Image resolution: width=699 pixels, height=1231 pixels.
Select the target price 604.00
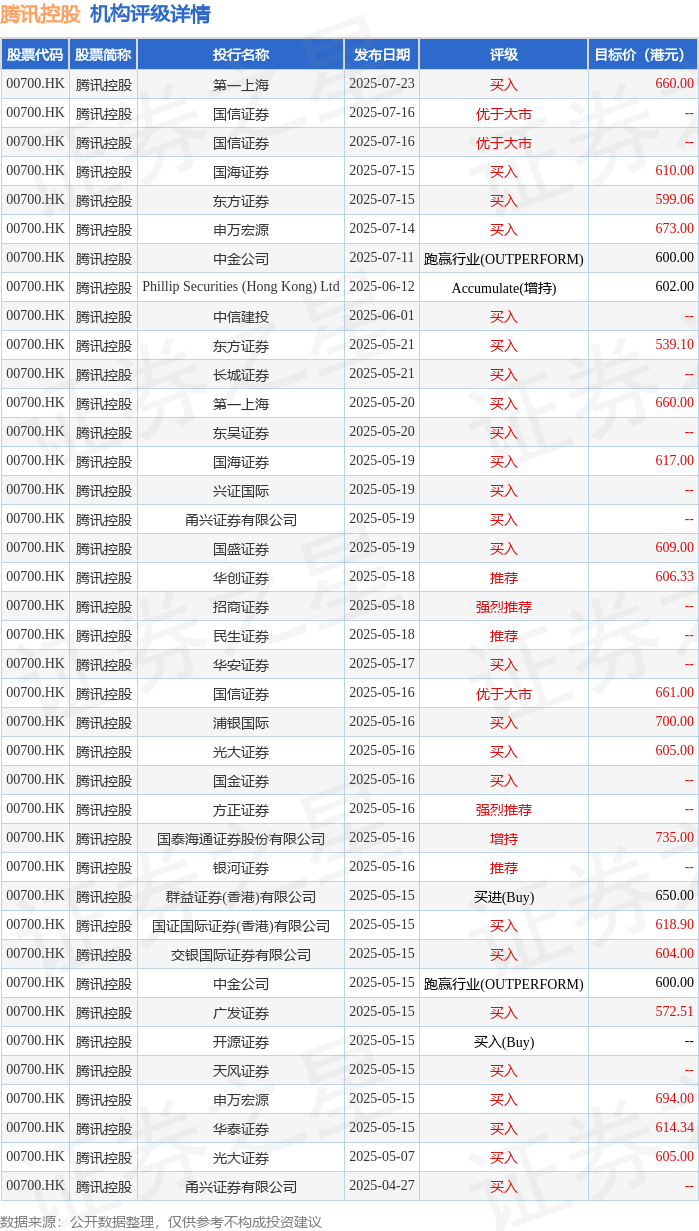coord(674,954)
